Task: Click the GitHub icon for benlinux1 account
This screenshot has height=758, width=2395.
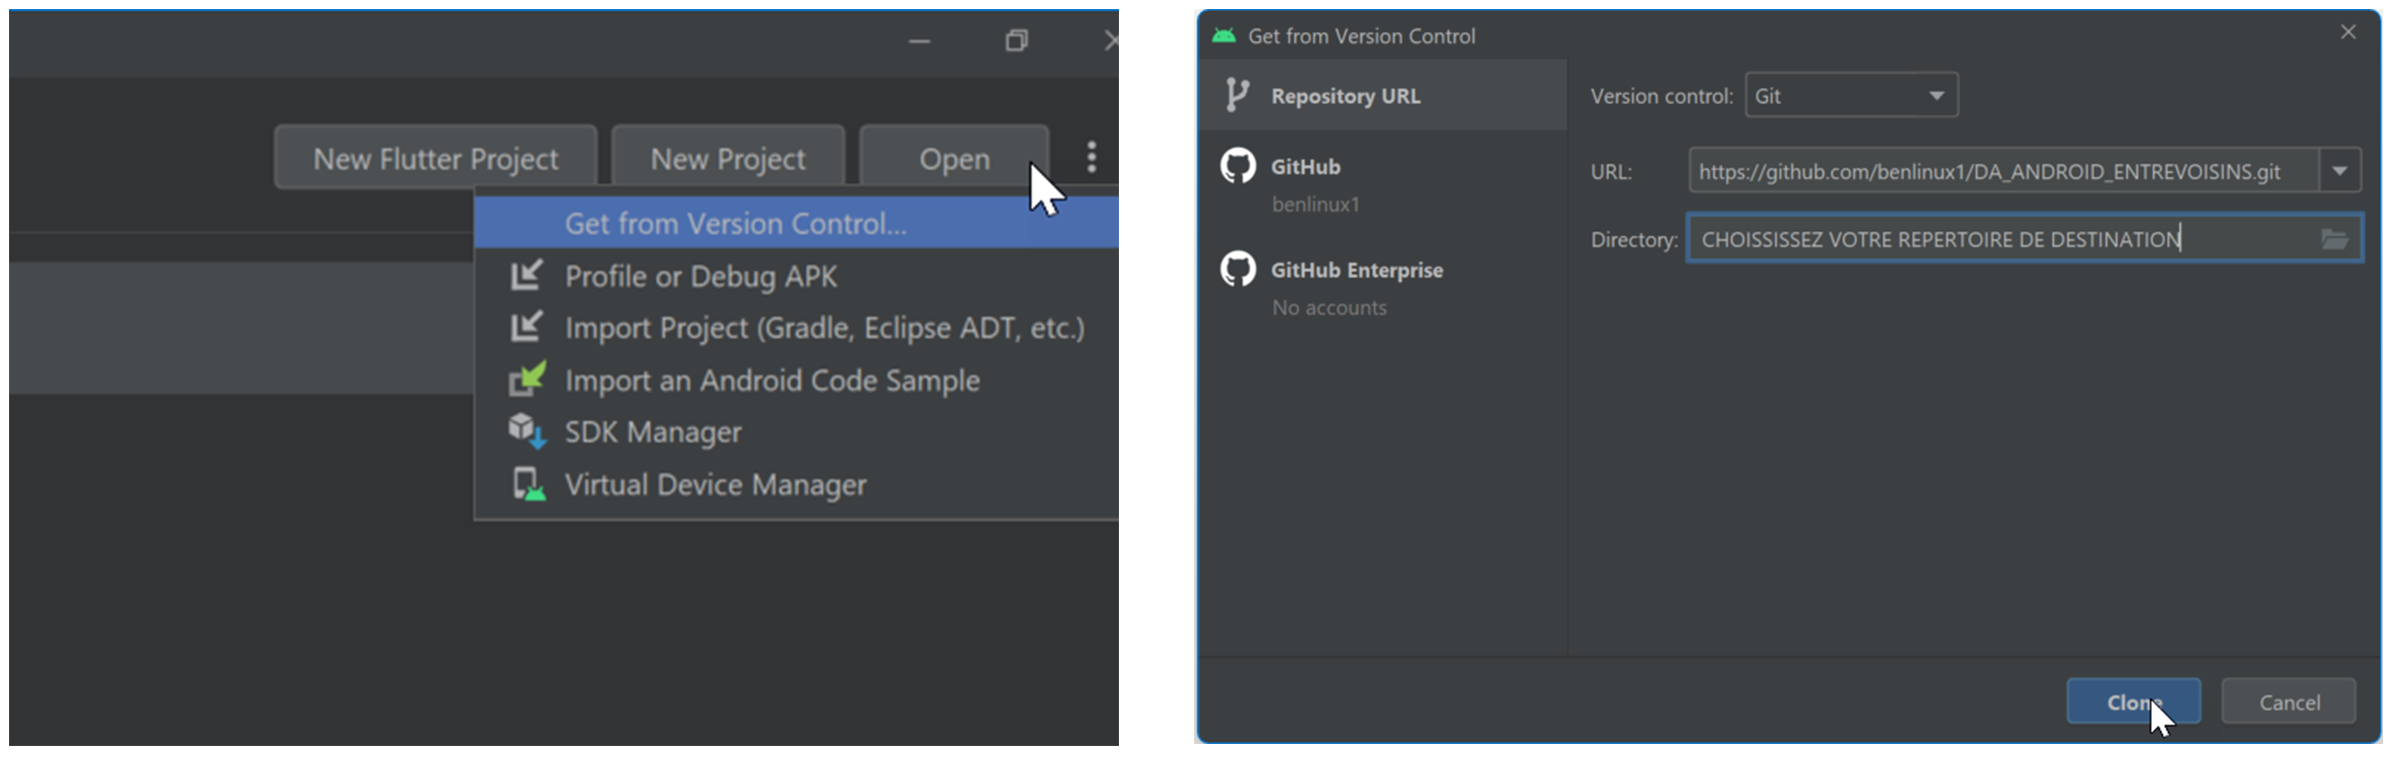Action: pos(1240,166)
